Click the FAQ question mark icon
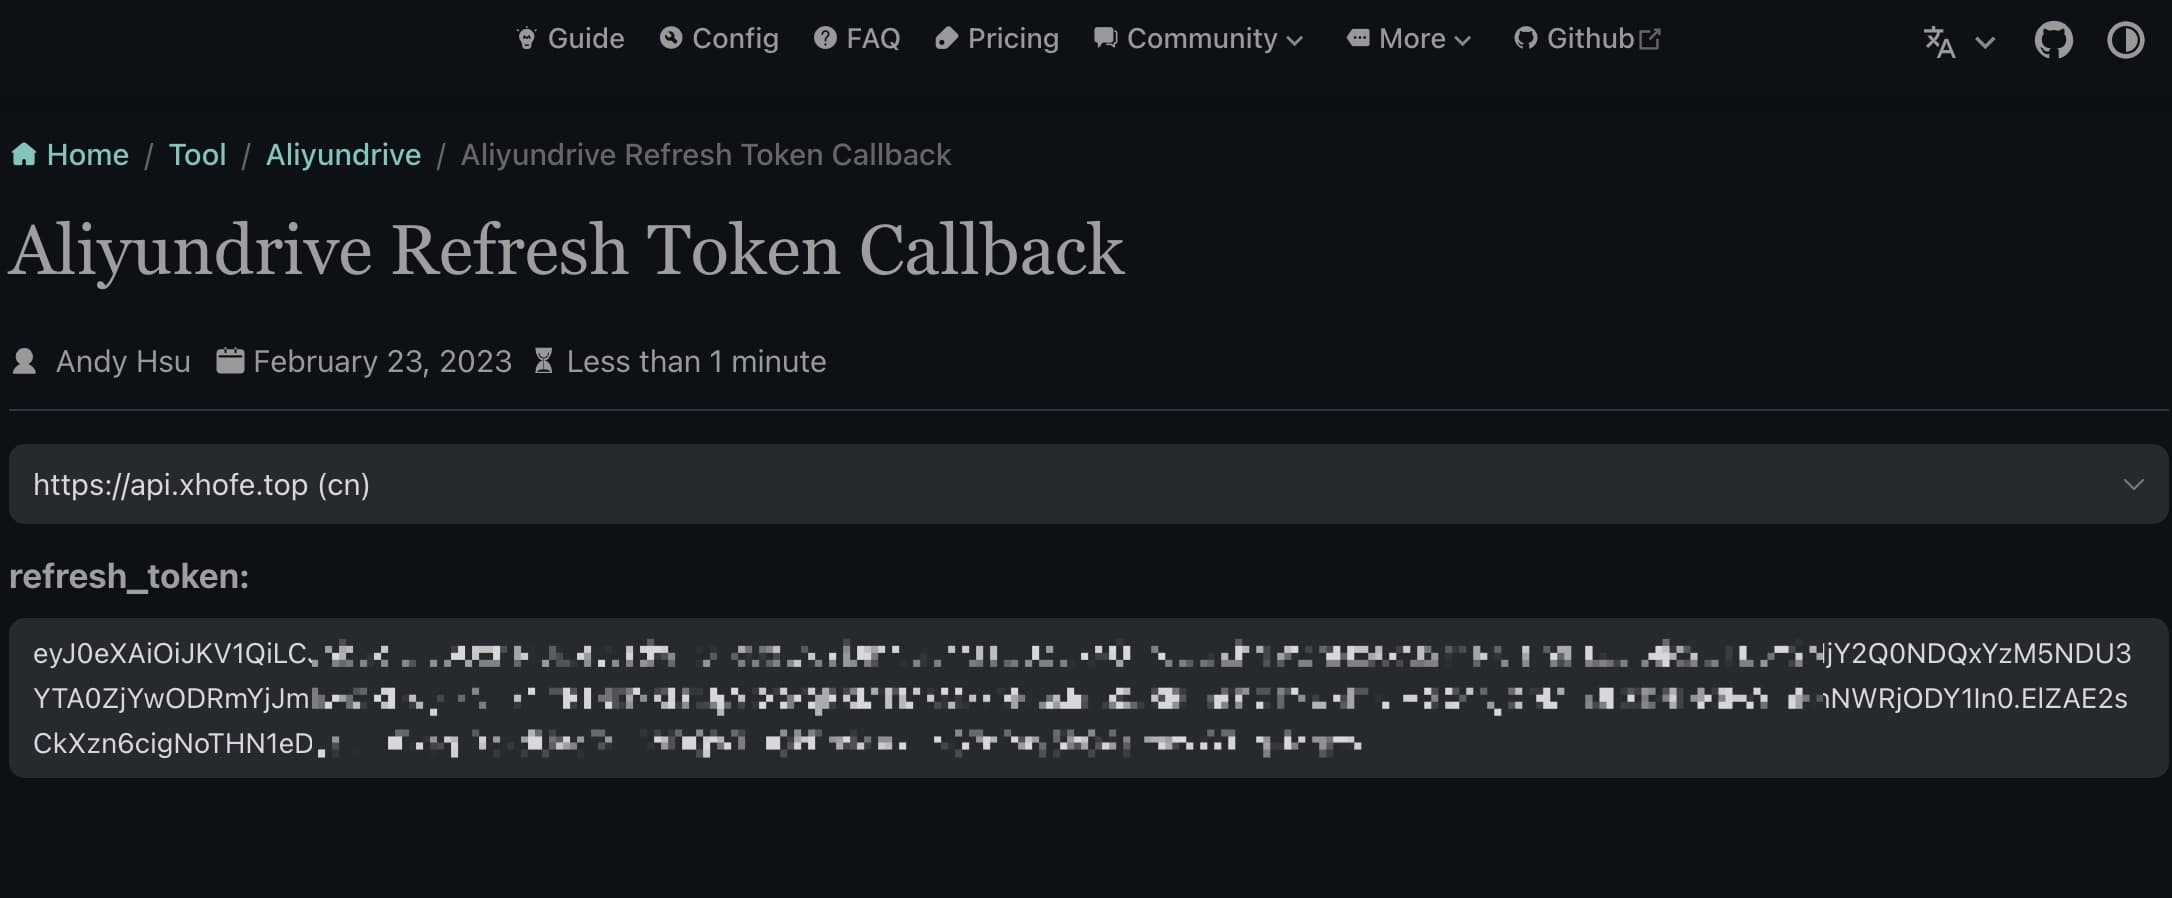Viewport: 2172px width, 898px height. (825, 39)
